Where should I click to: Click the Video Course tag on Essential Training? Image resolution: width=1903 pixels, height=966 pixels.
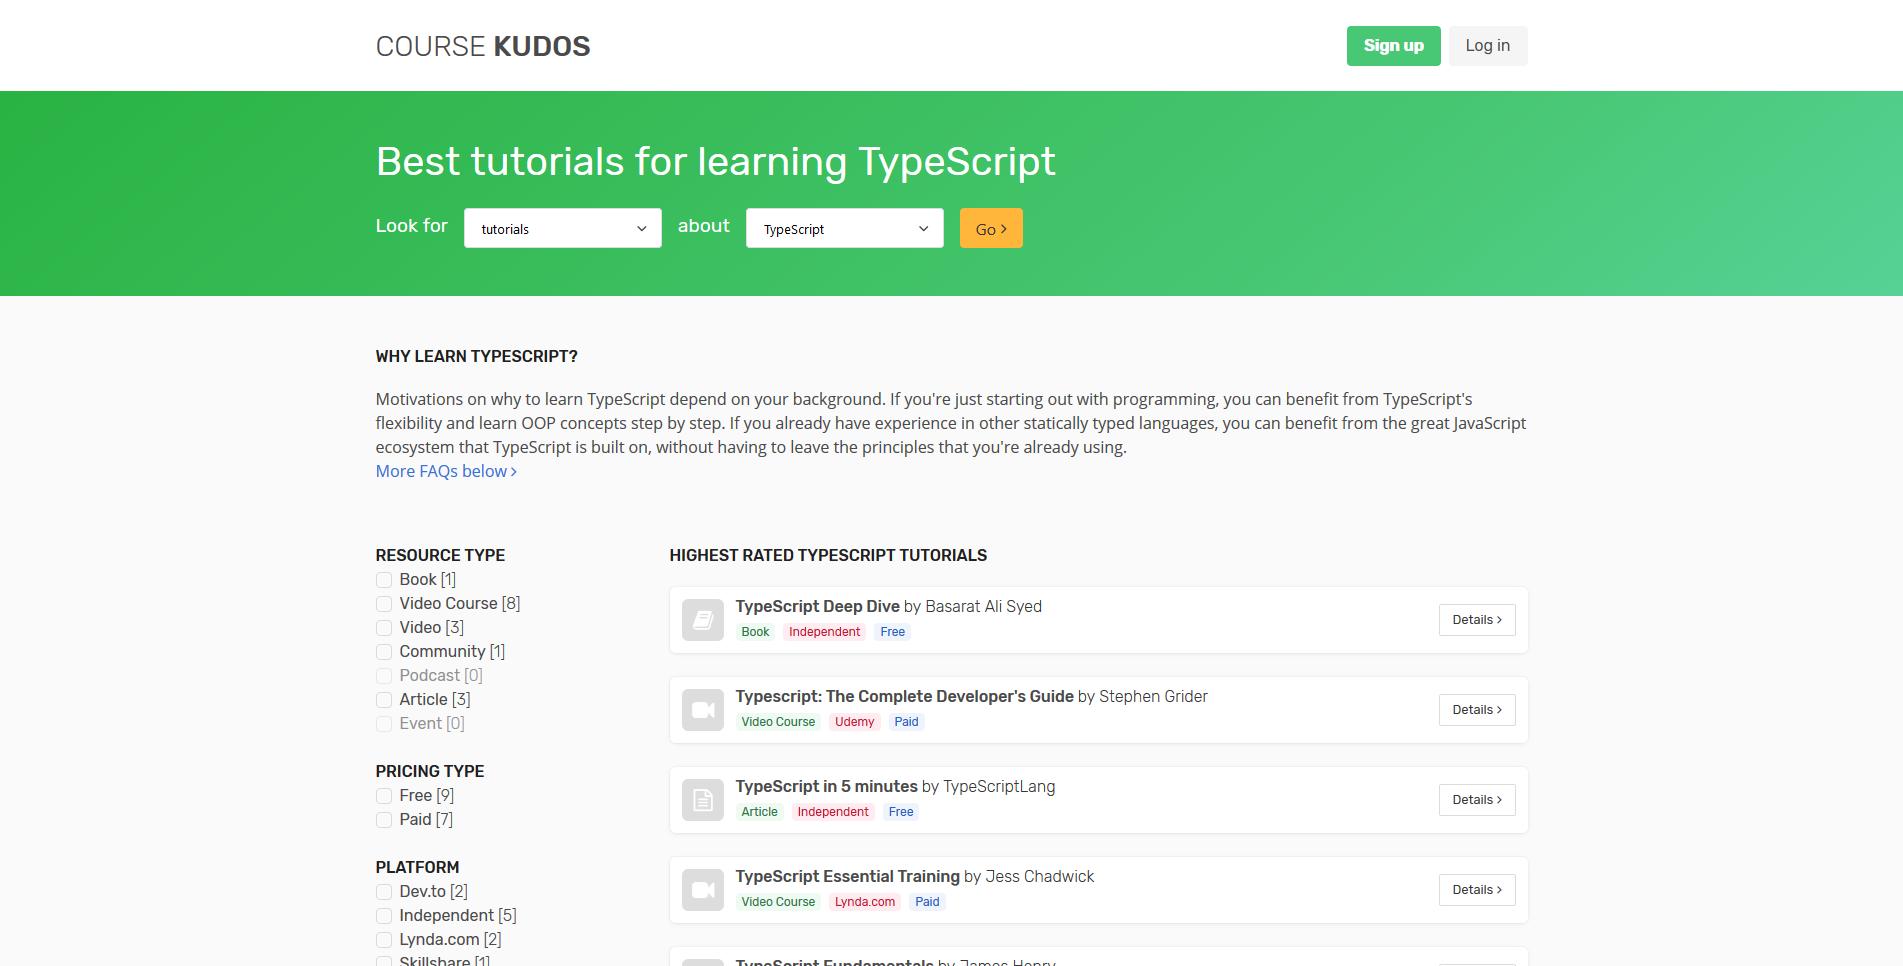(x=778, y=902)
